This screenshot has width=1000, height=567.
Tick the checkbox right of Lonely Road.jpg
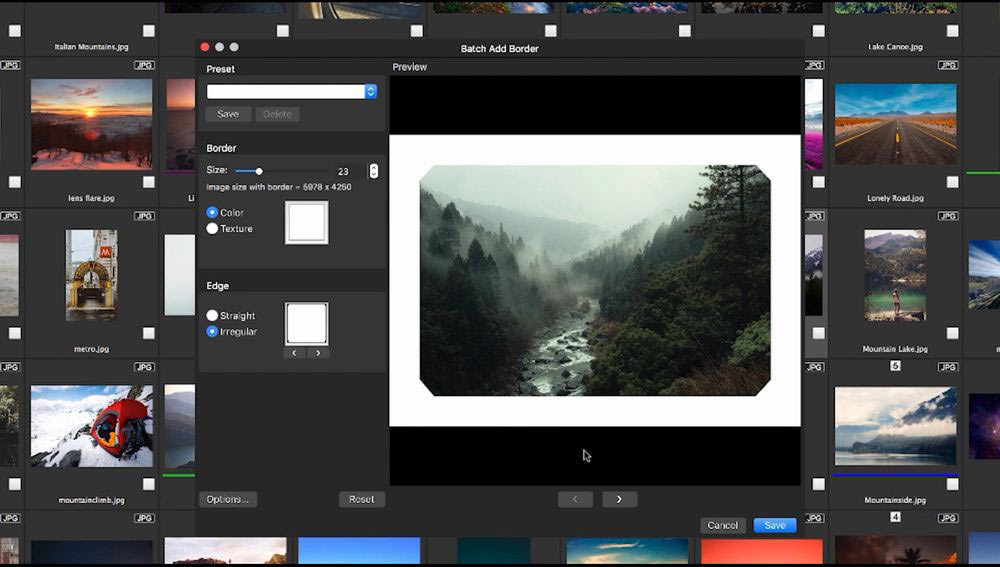coord(953,182)
